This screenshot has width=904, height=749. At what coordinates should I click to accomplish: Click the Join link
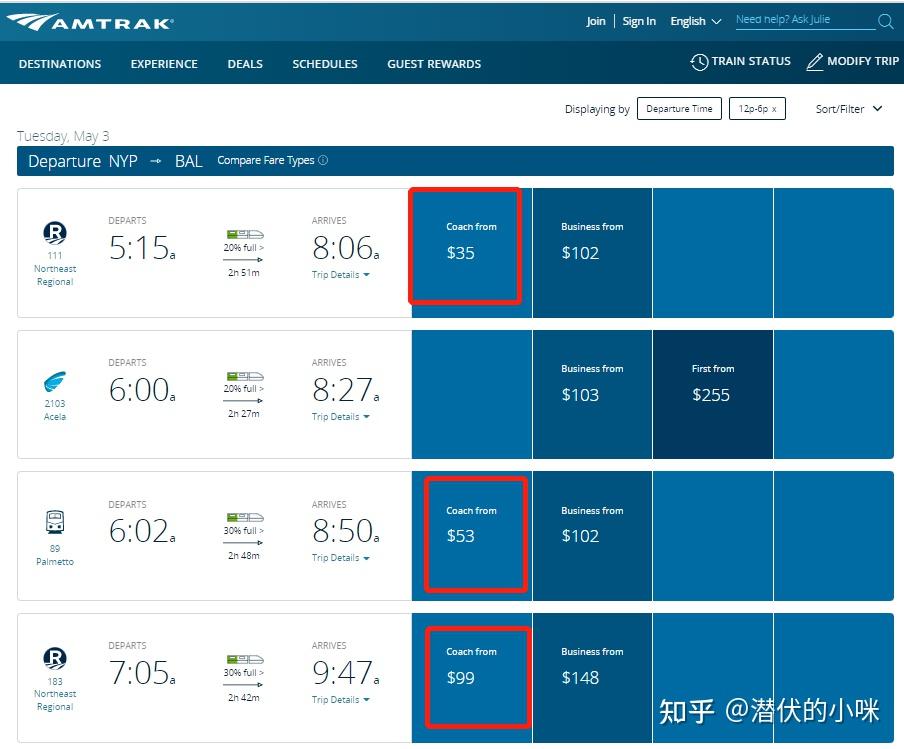pyautogui.click(x=596, y=21)
